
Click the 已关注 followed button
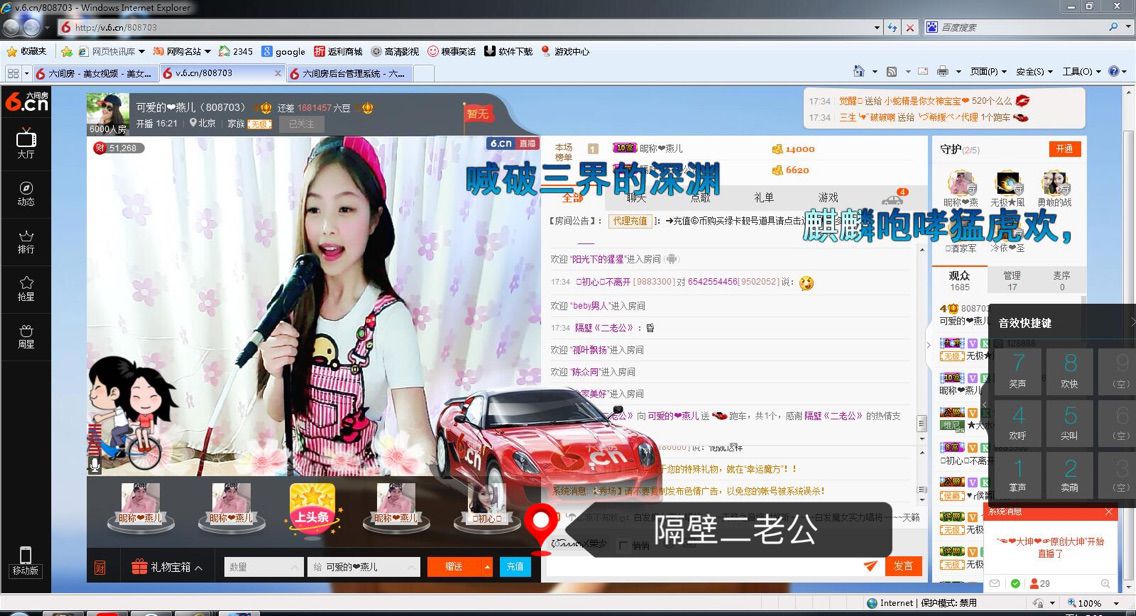click(301, 124)
